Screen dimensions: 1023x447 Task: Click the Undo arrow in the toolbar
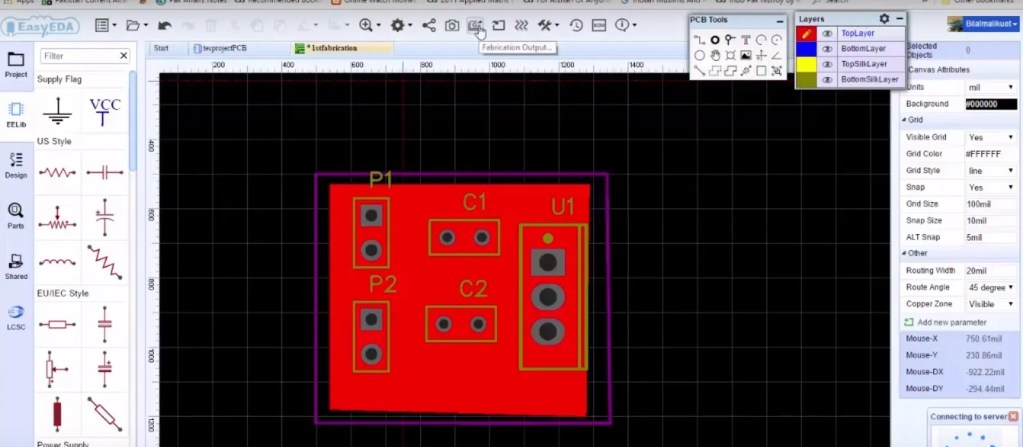click(164, 25)
